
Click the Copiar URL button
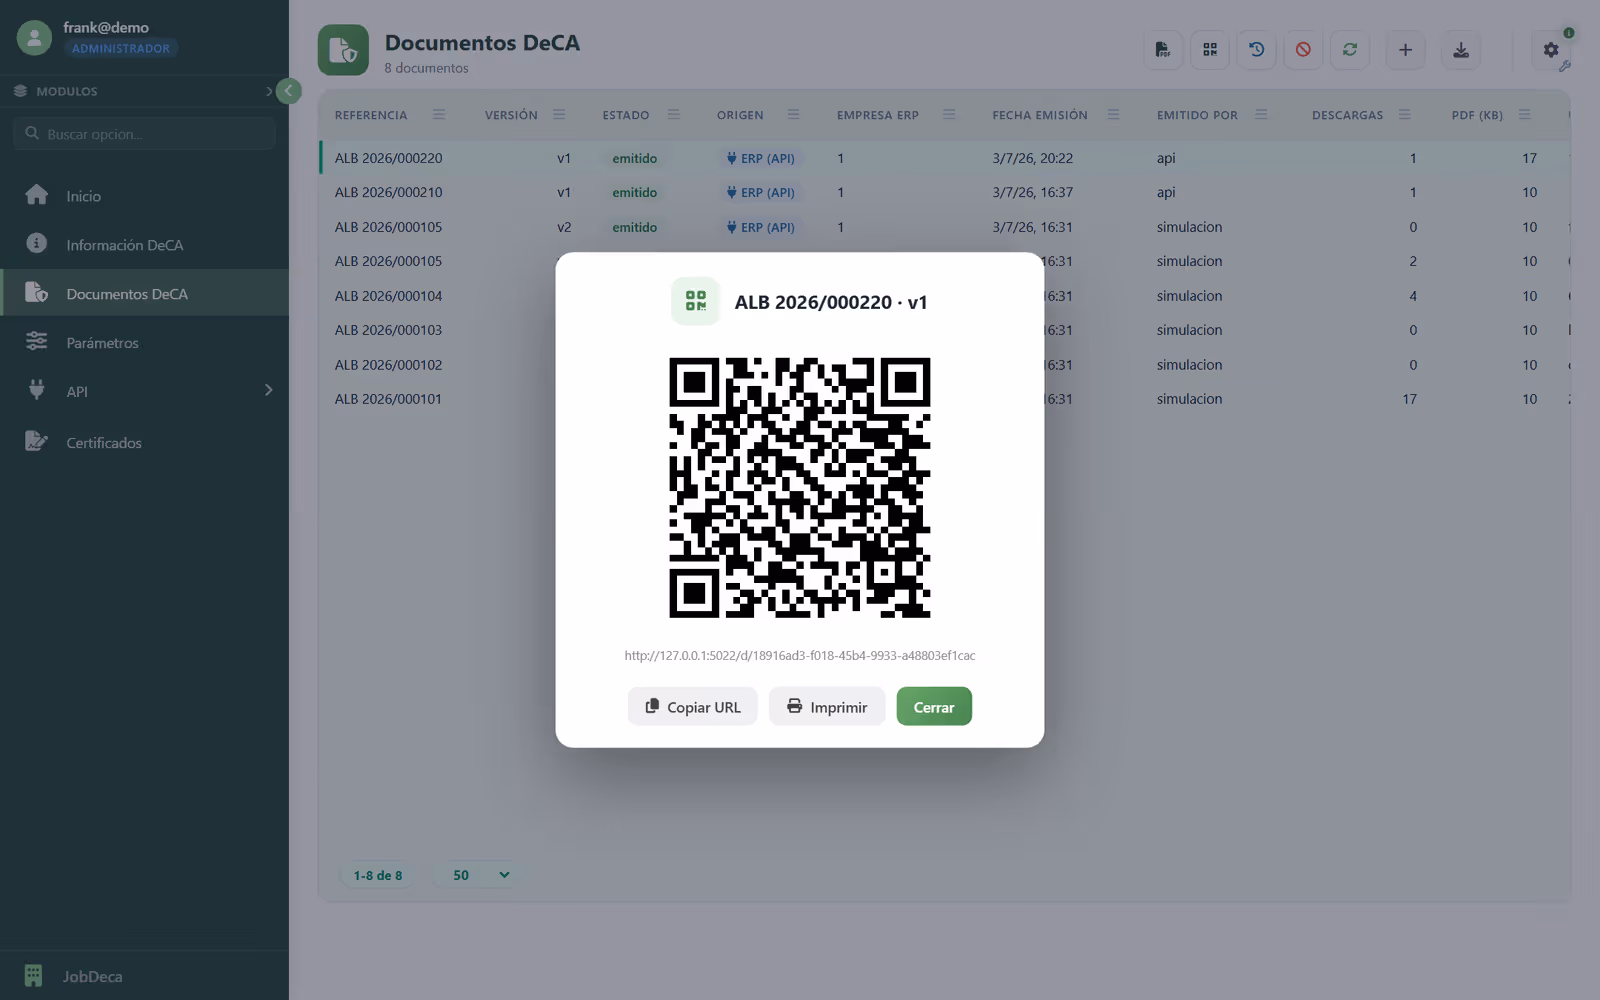pos(692,706)
